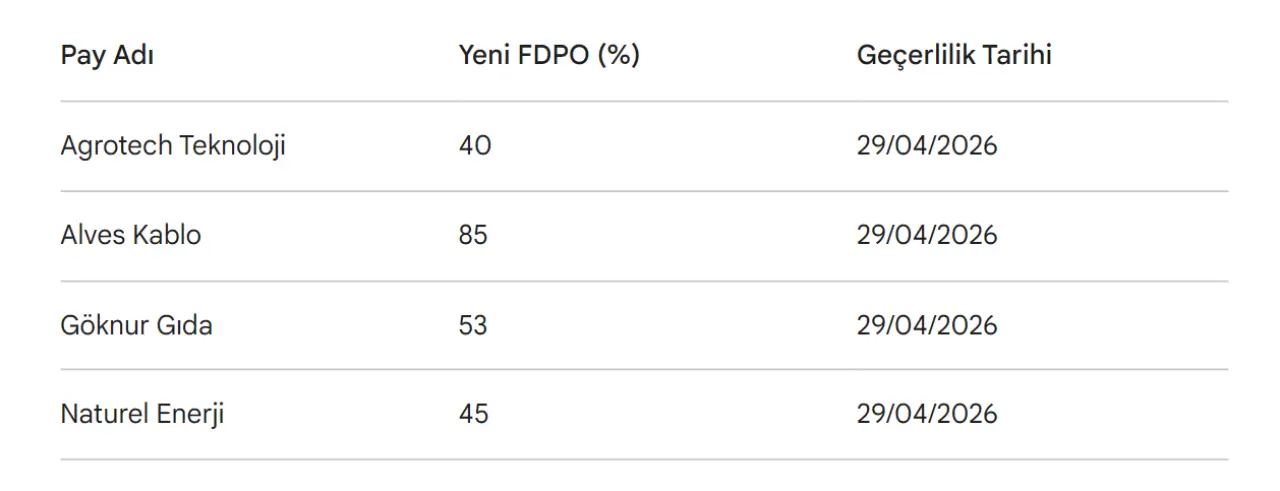Click the divider line below Agrotech Teknoloji row

click(644, 191)
